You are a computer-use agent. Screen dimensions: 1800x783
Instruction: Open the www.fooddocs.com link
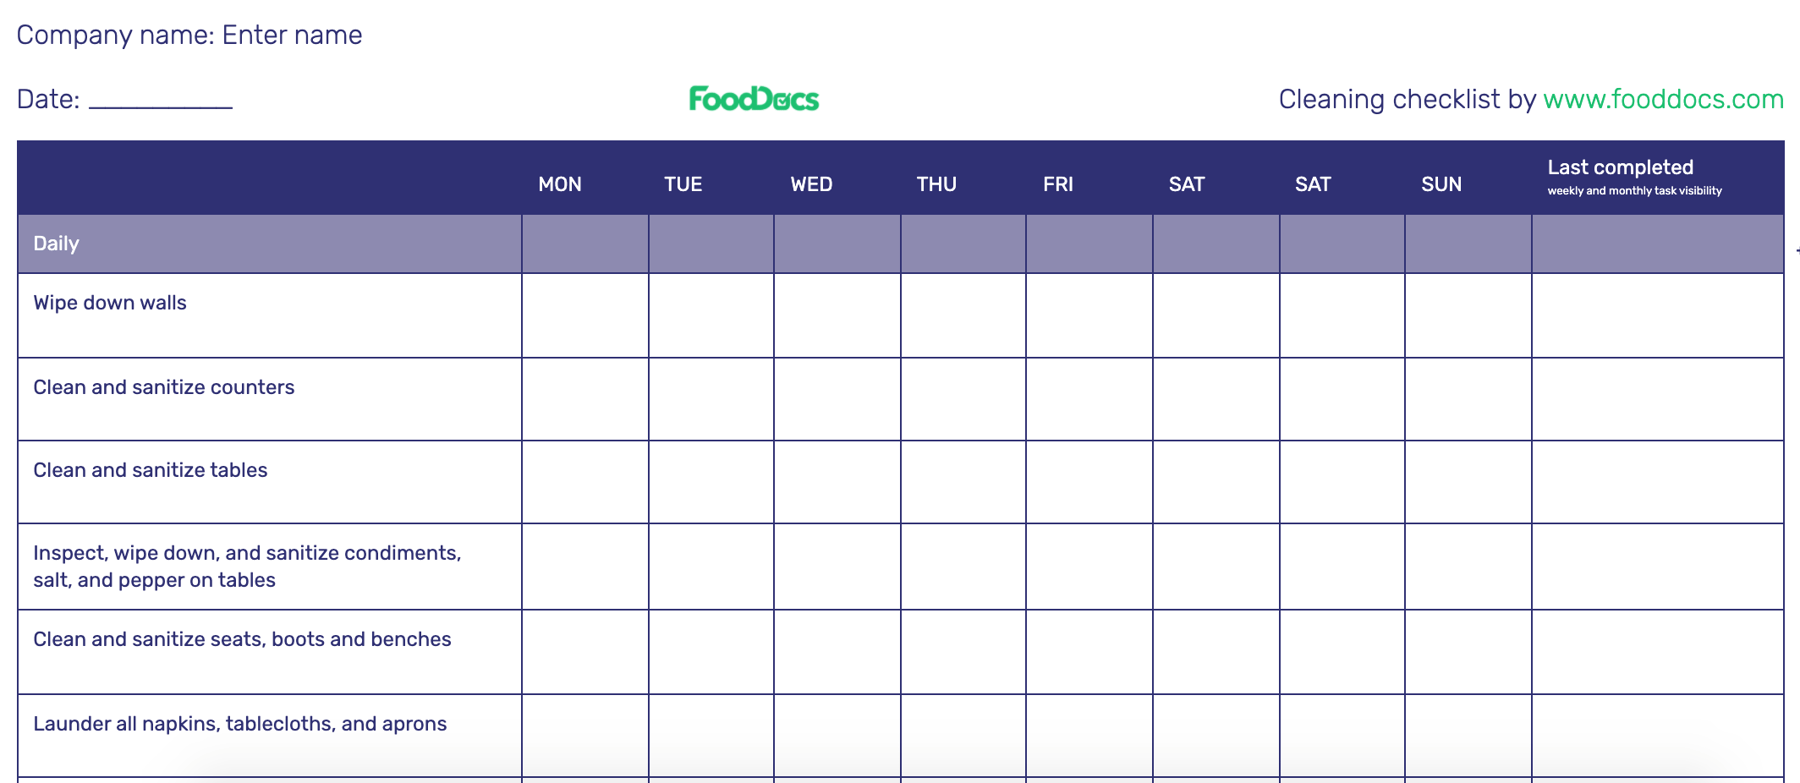point(1663,99)
